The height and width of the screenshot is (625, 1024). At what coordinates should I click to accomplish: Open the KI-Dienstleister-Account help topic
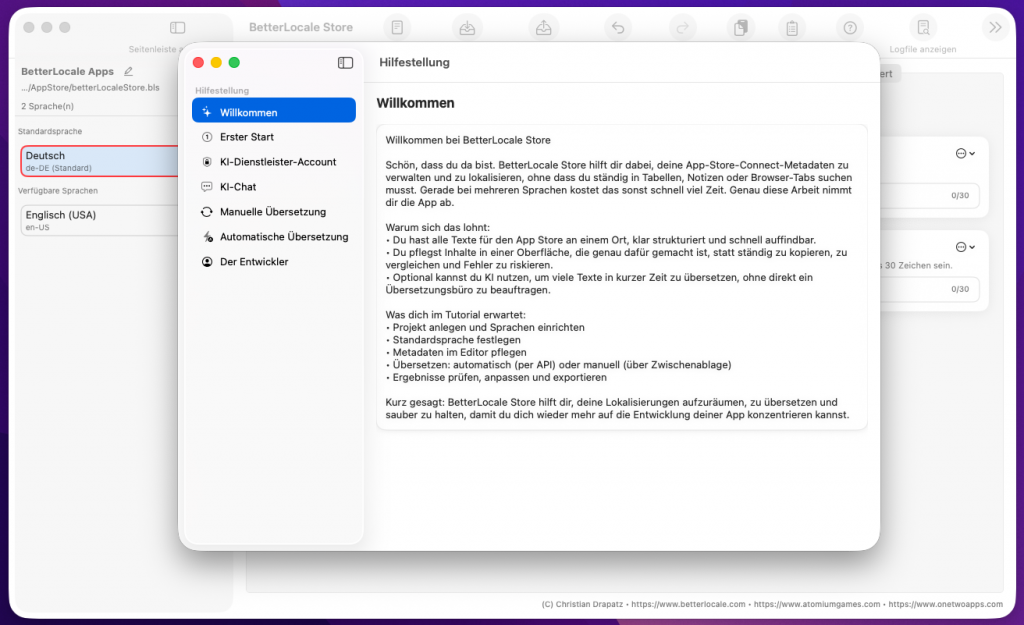(277, 162)
